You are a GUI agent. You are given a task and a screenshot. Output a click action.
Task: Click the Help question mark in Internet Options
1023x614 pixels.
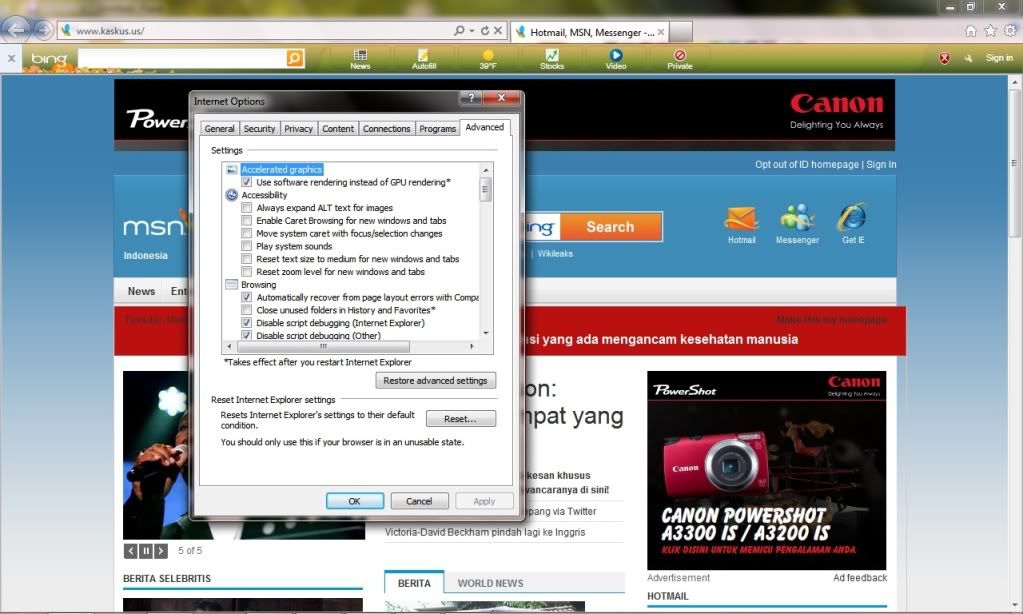click(x=471, y=98)
